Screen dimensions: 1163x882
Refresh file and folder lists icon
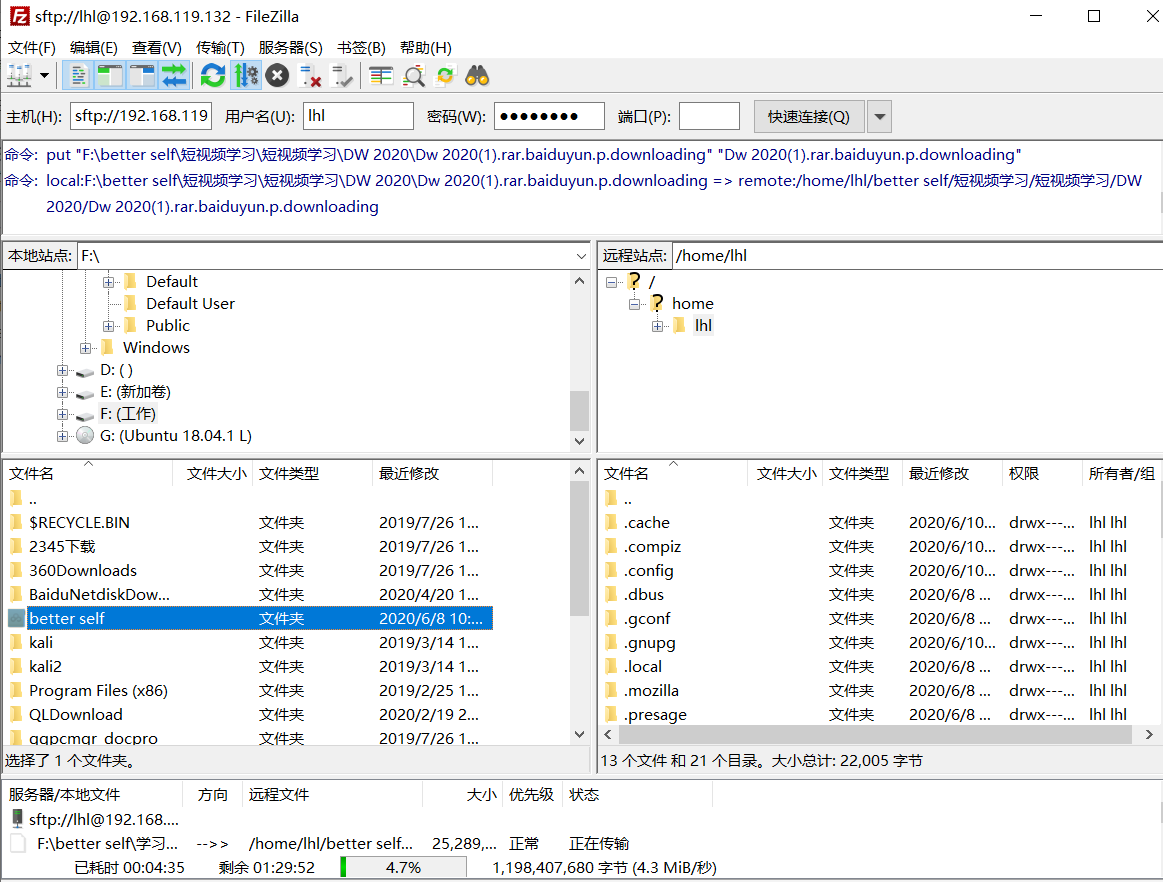213,76
